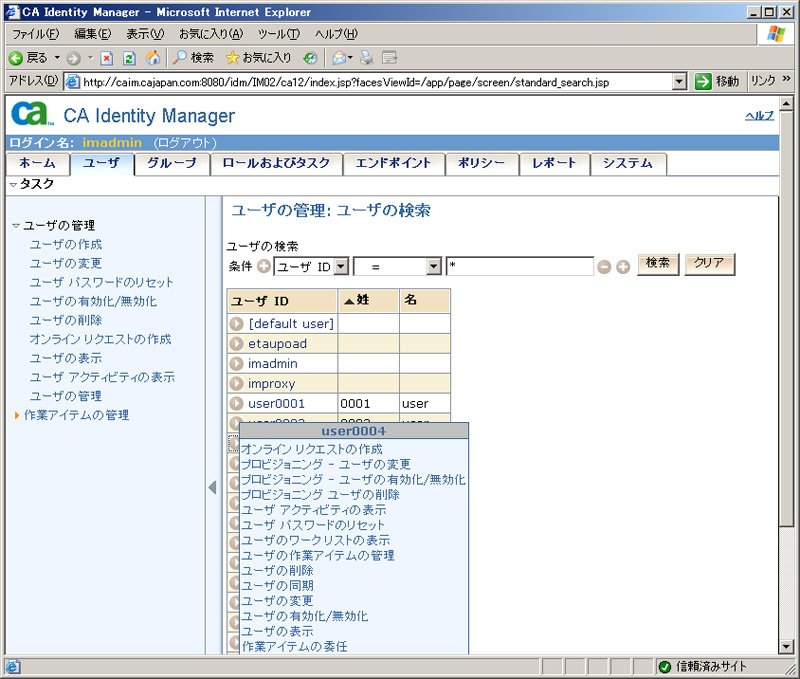The width and height of the screenshot is (800, 679).
Task: Click the IE Home toolbar icon
Action: point(153,58)
